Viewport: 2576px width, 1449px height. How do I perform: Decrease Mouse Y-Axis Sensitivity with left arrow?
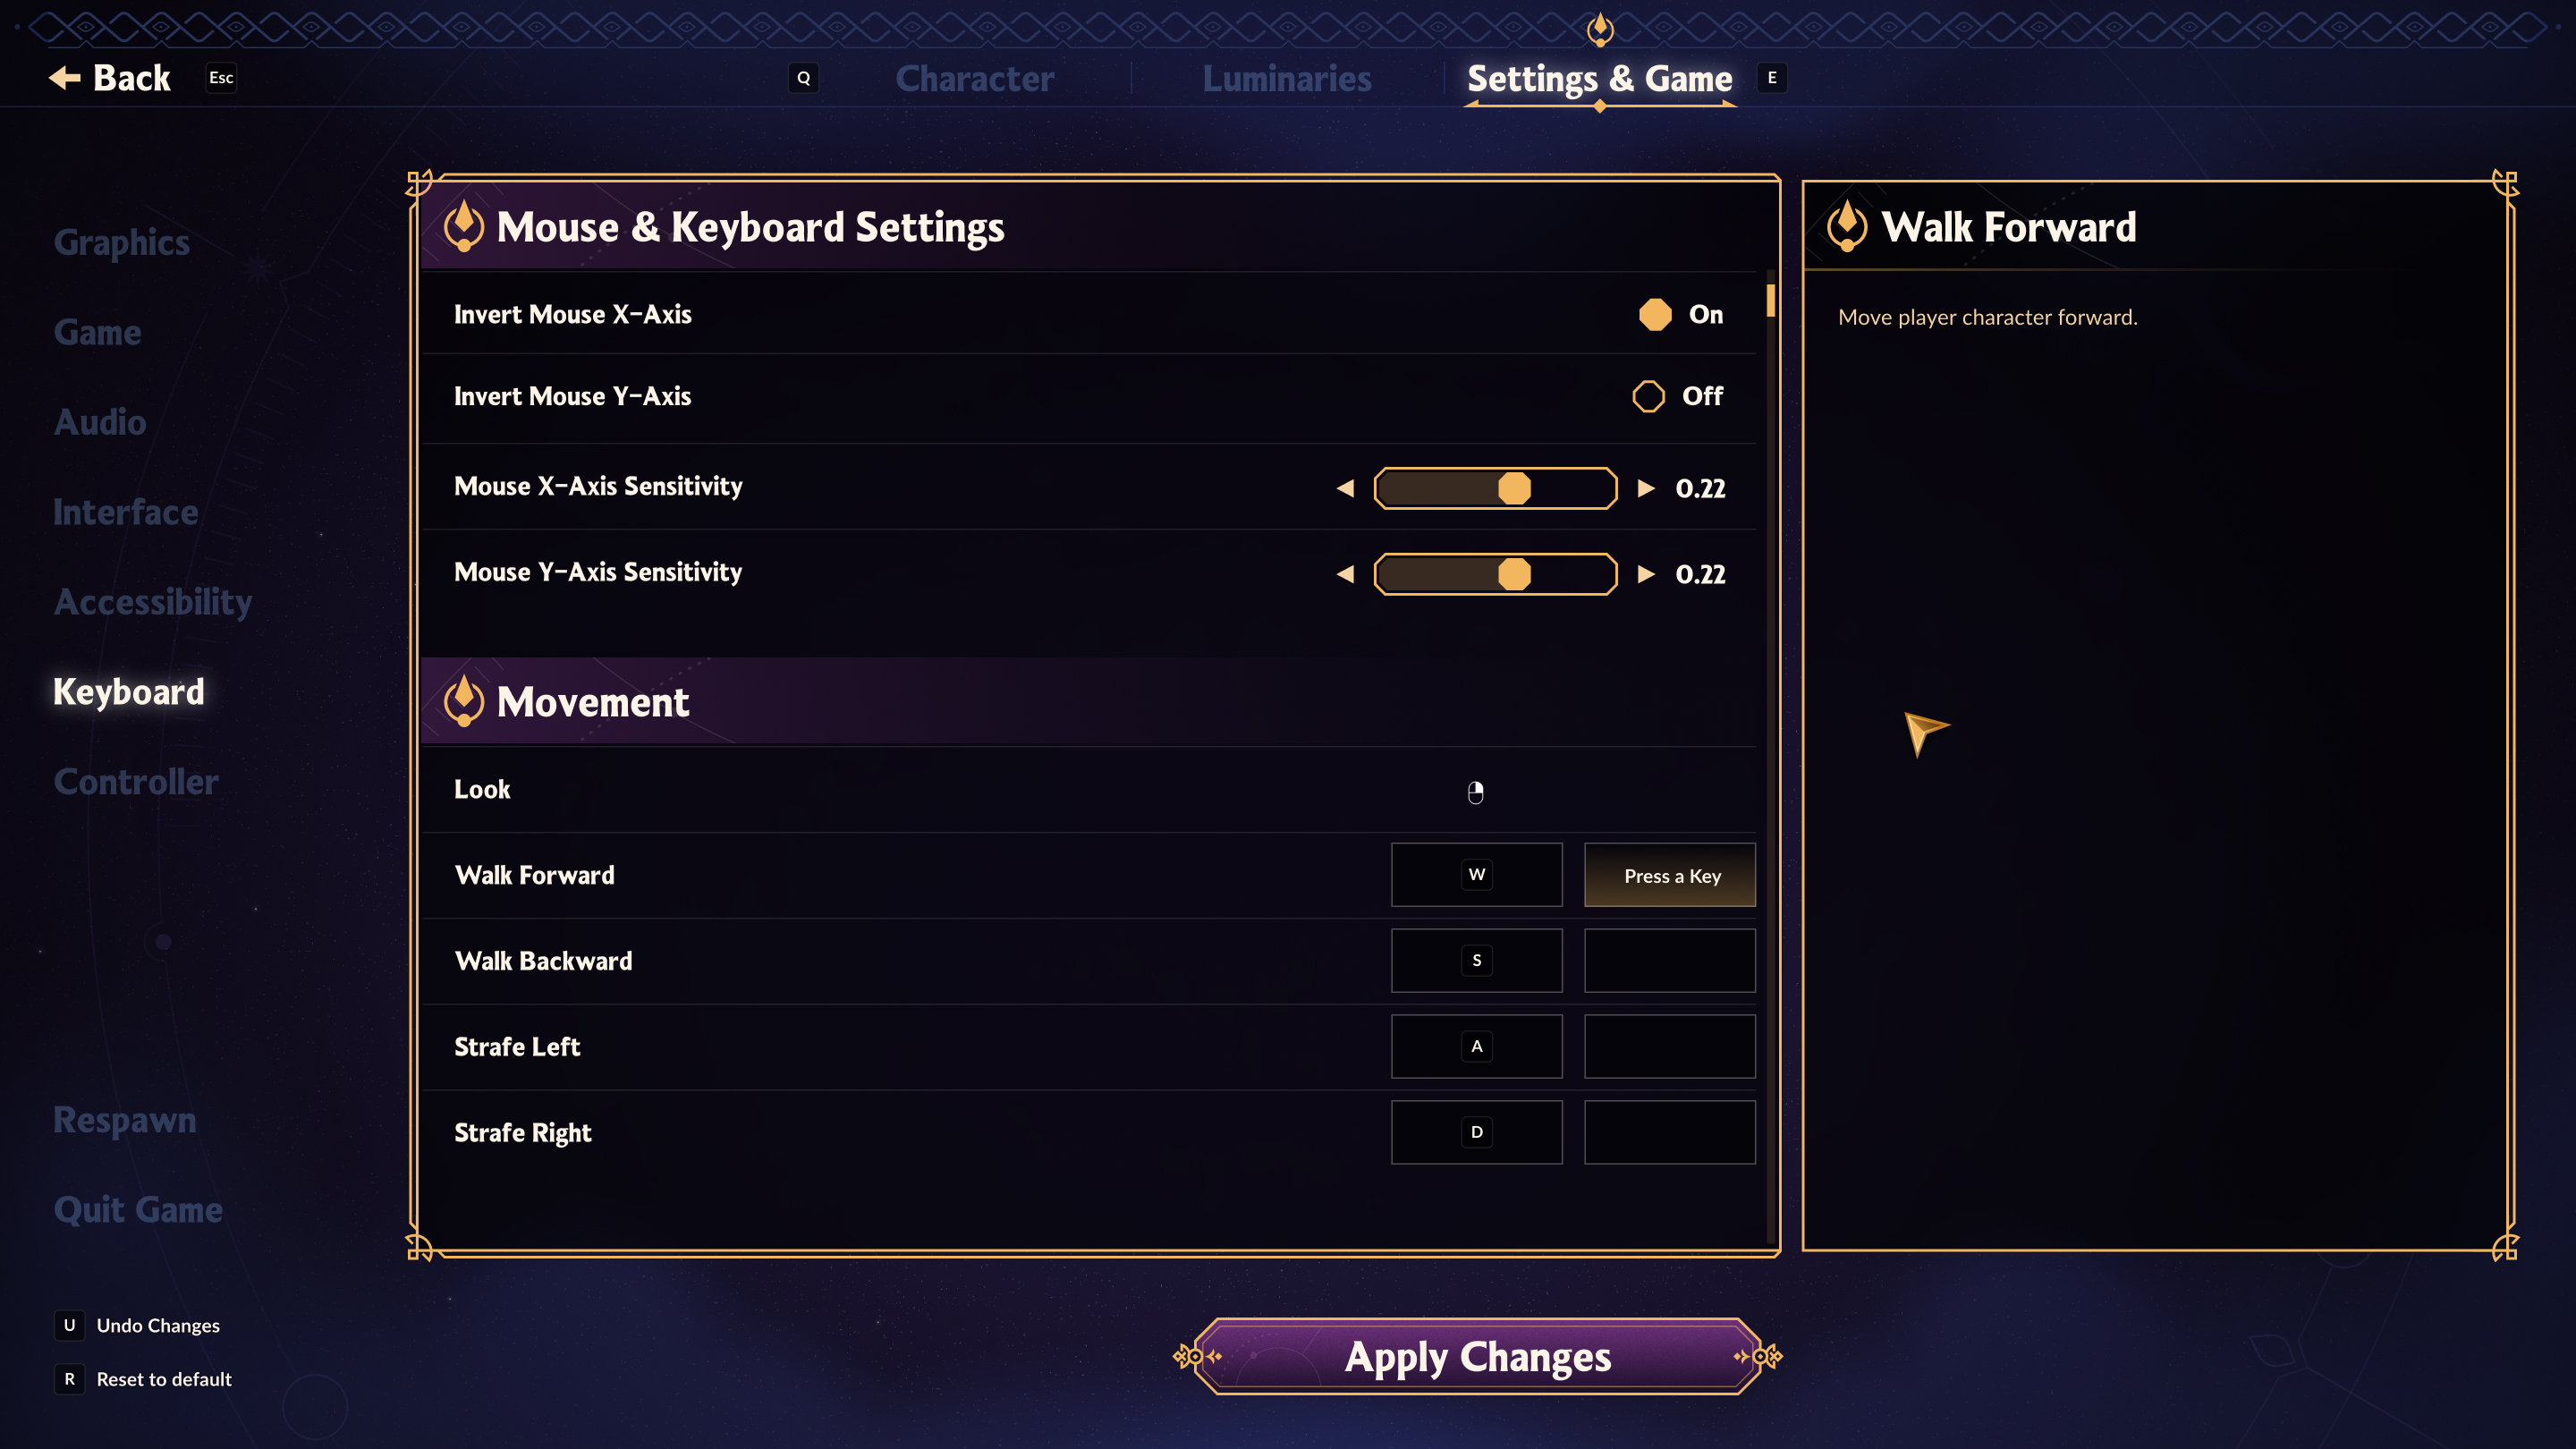pyautogui.click(x=1346, y=574)
